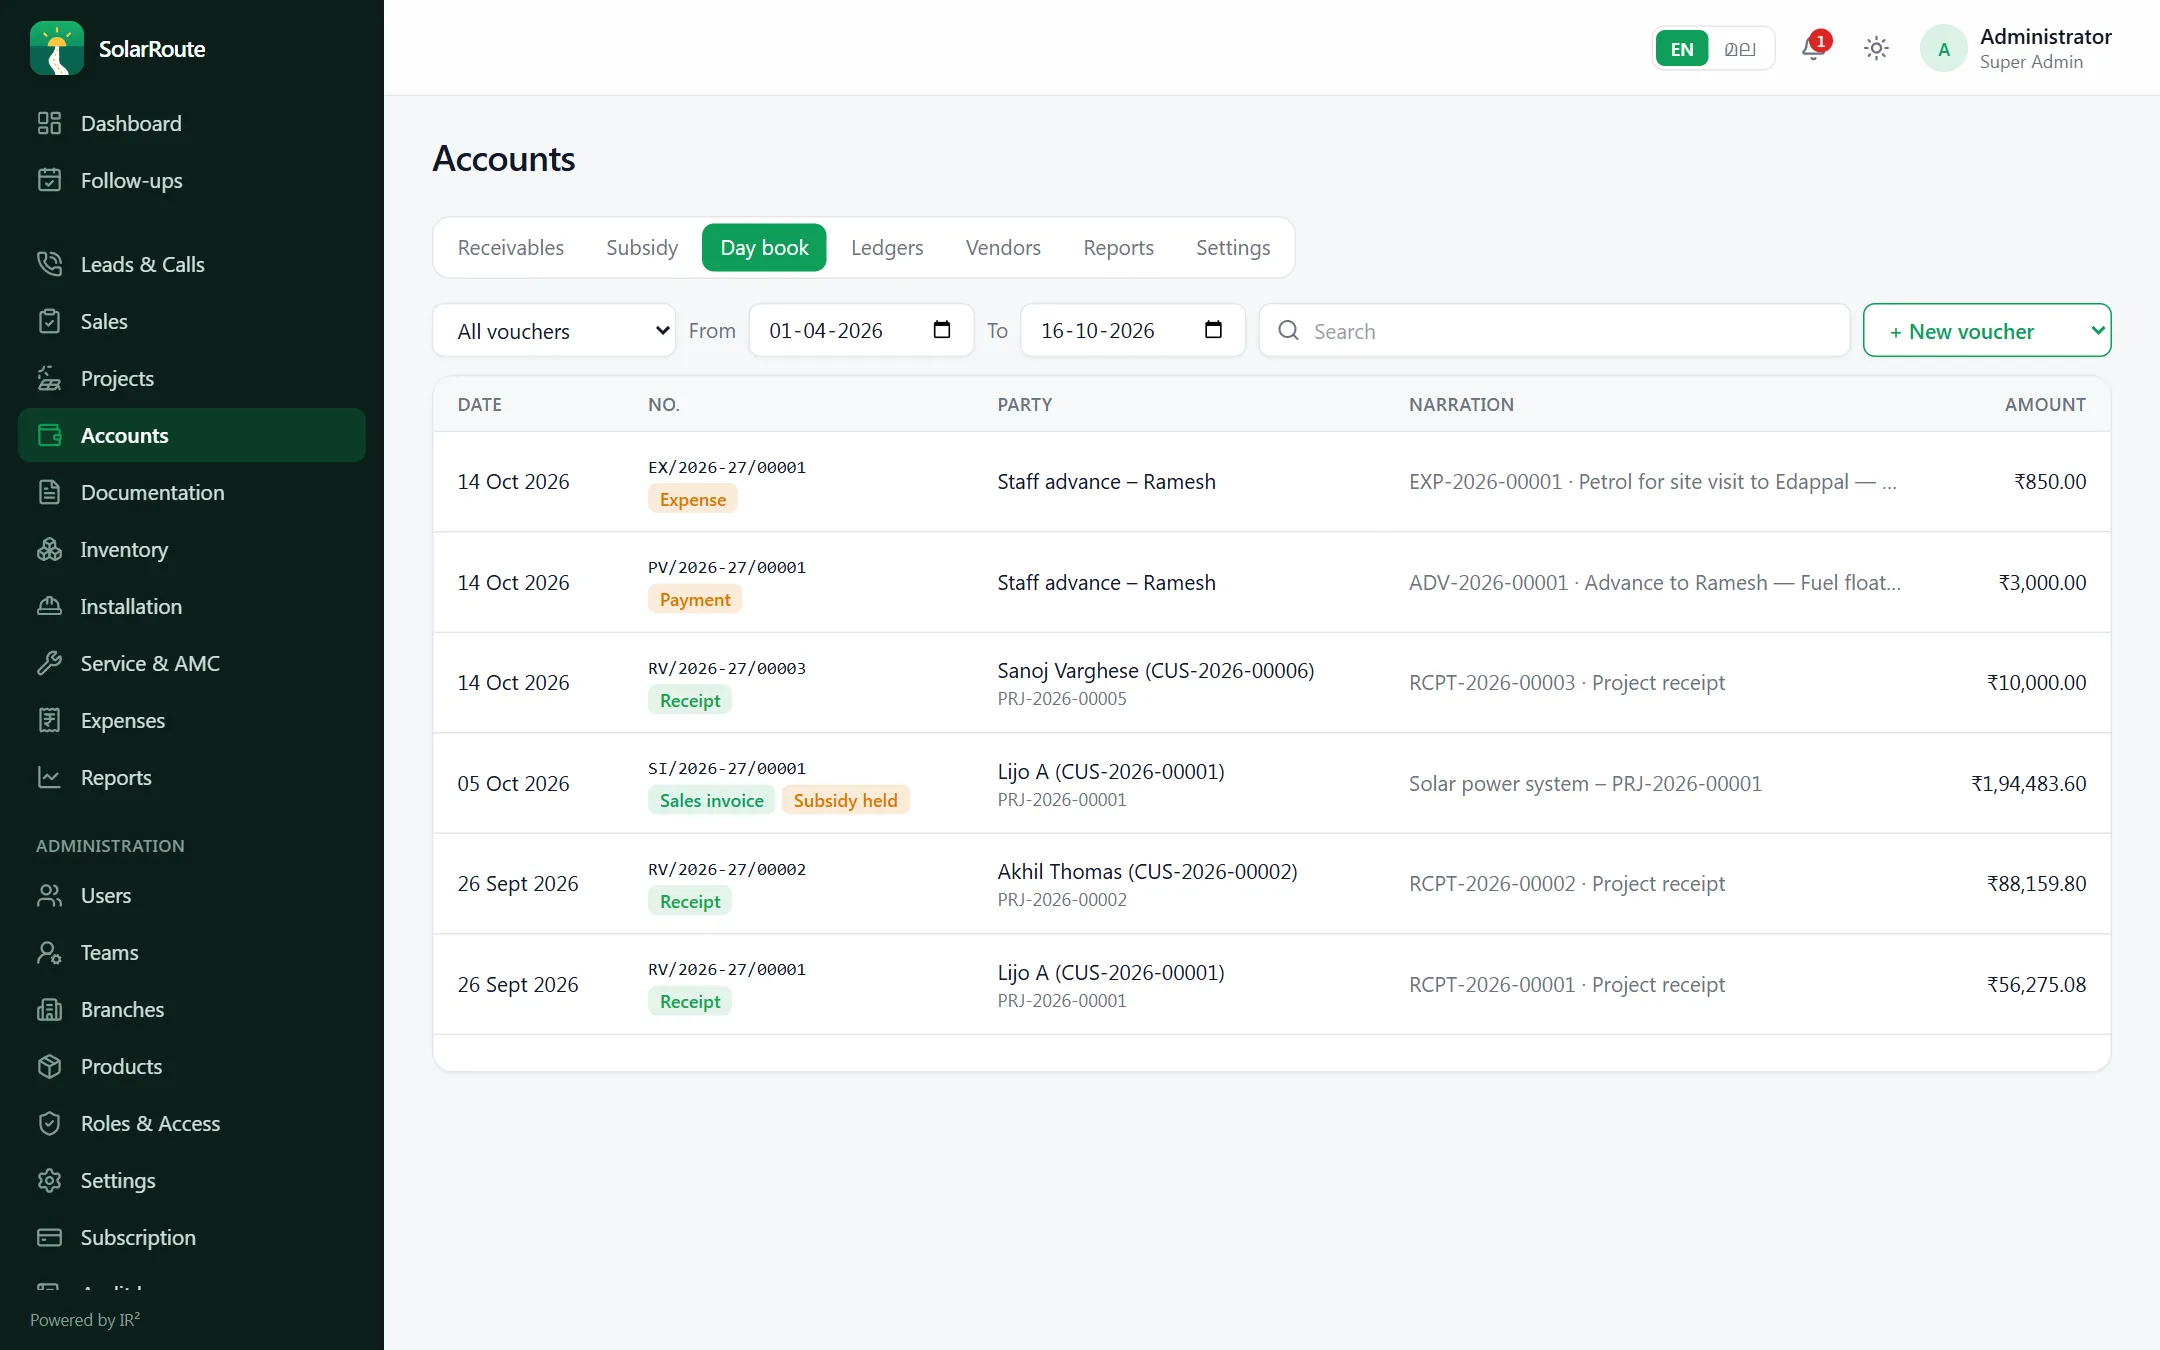Click the Subsidy held badge
The width and height of the screenshot is (2160, 1350).
click(x=845, y=800)
